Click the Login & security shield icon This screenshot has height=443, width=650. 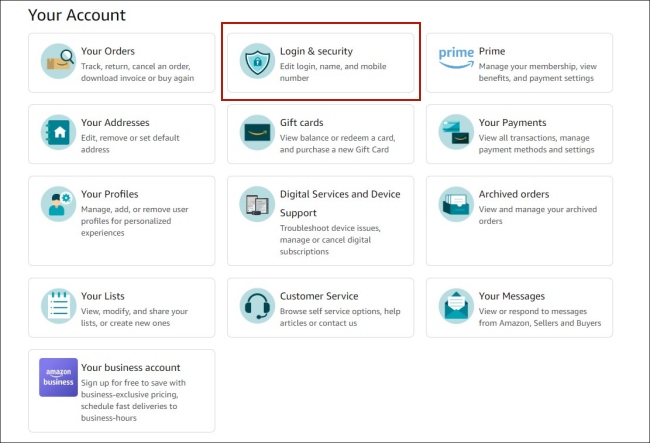(x=257, y=61)
